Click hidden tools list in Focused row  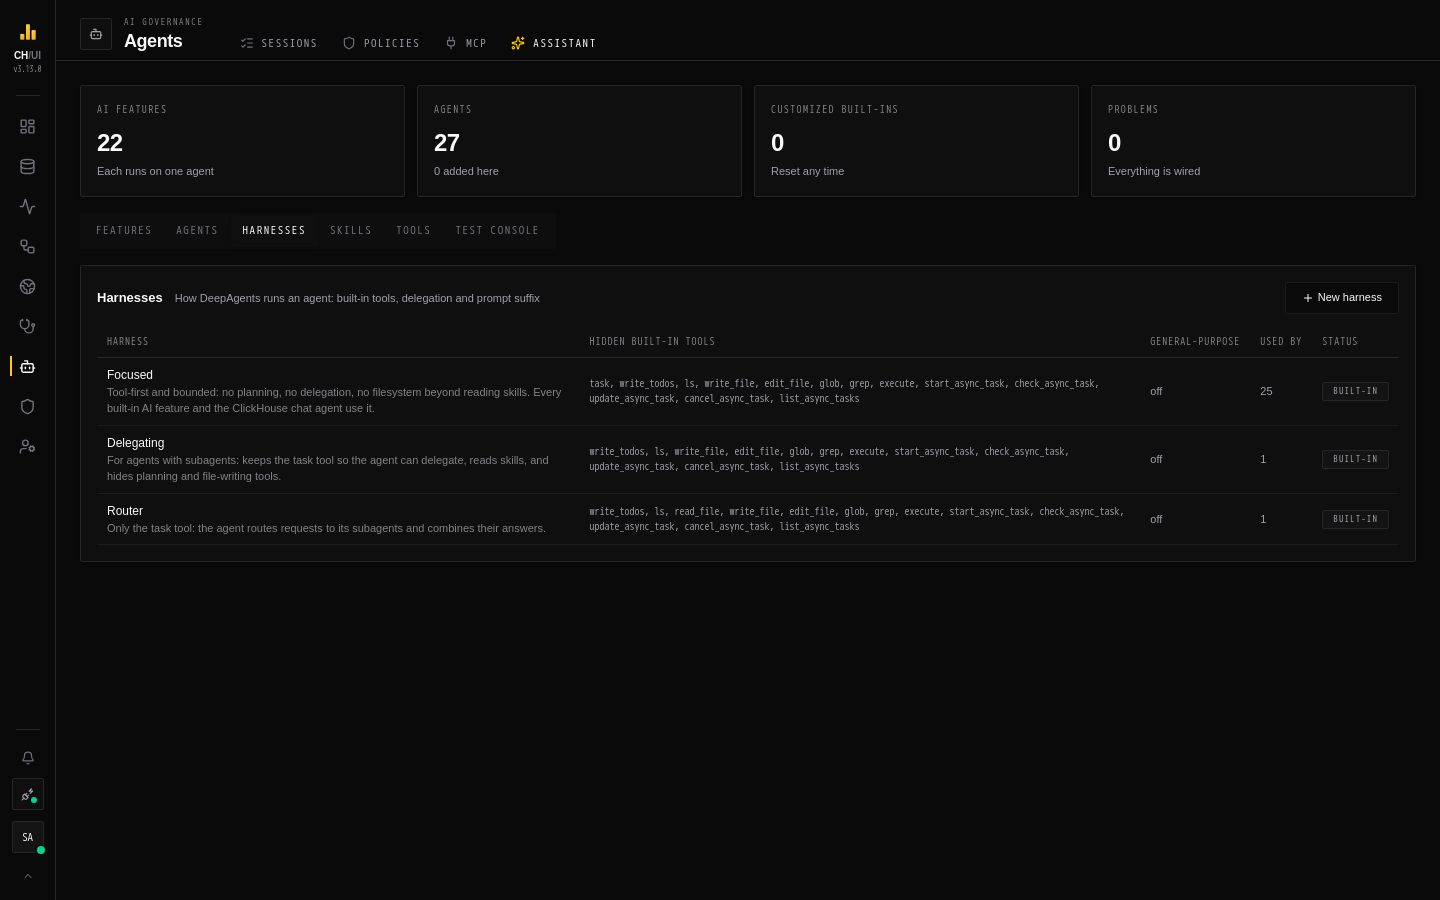pos(844,391)
